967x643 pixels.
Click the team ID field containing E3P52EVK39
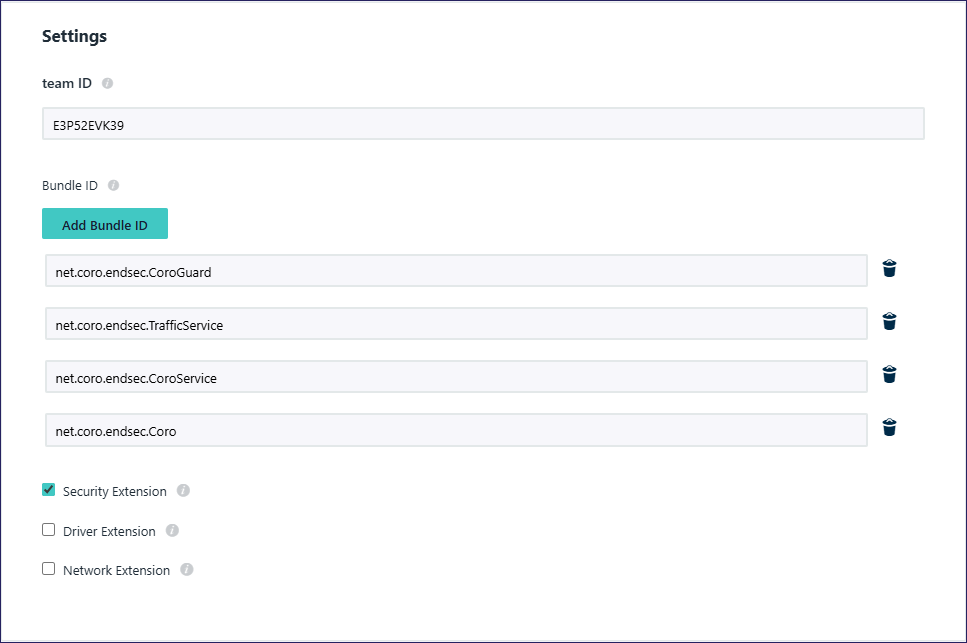[483, 124]
